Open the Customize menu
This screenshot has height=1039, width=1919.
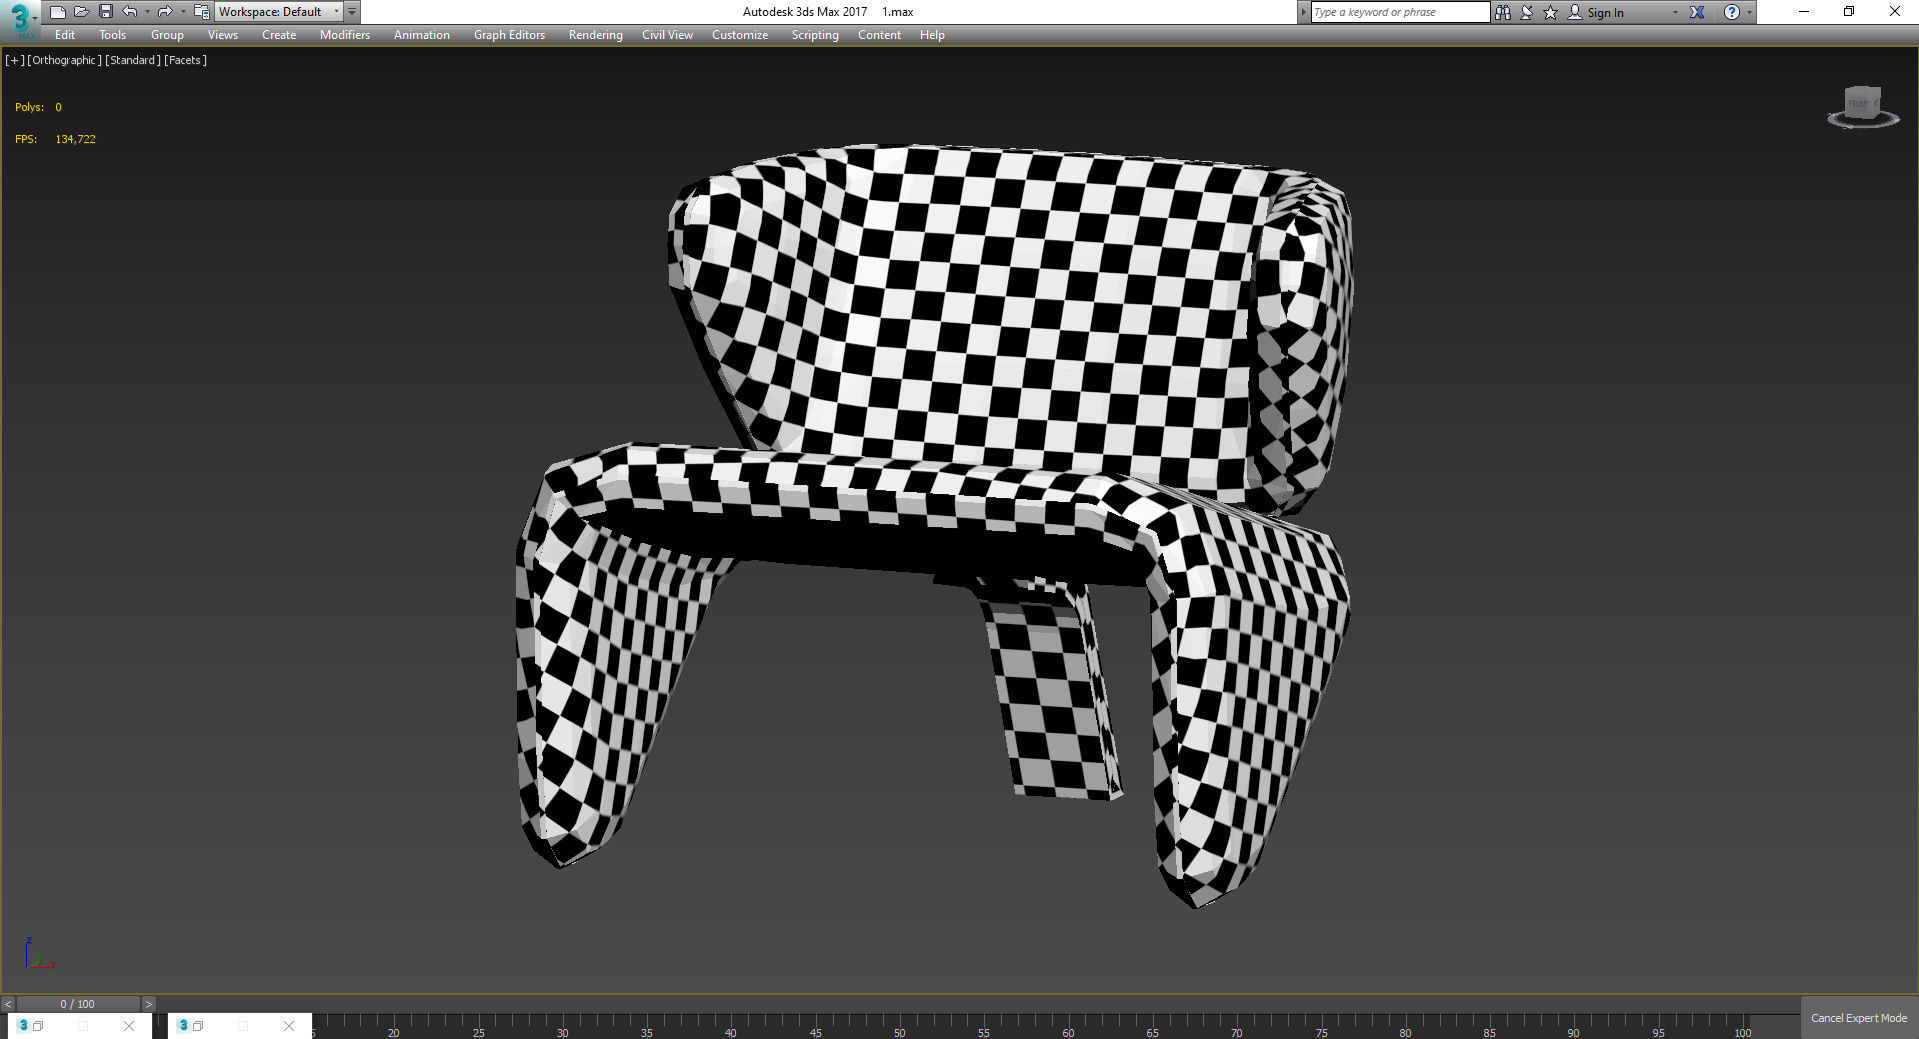tap(740, 35)
